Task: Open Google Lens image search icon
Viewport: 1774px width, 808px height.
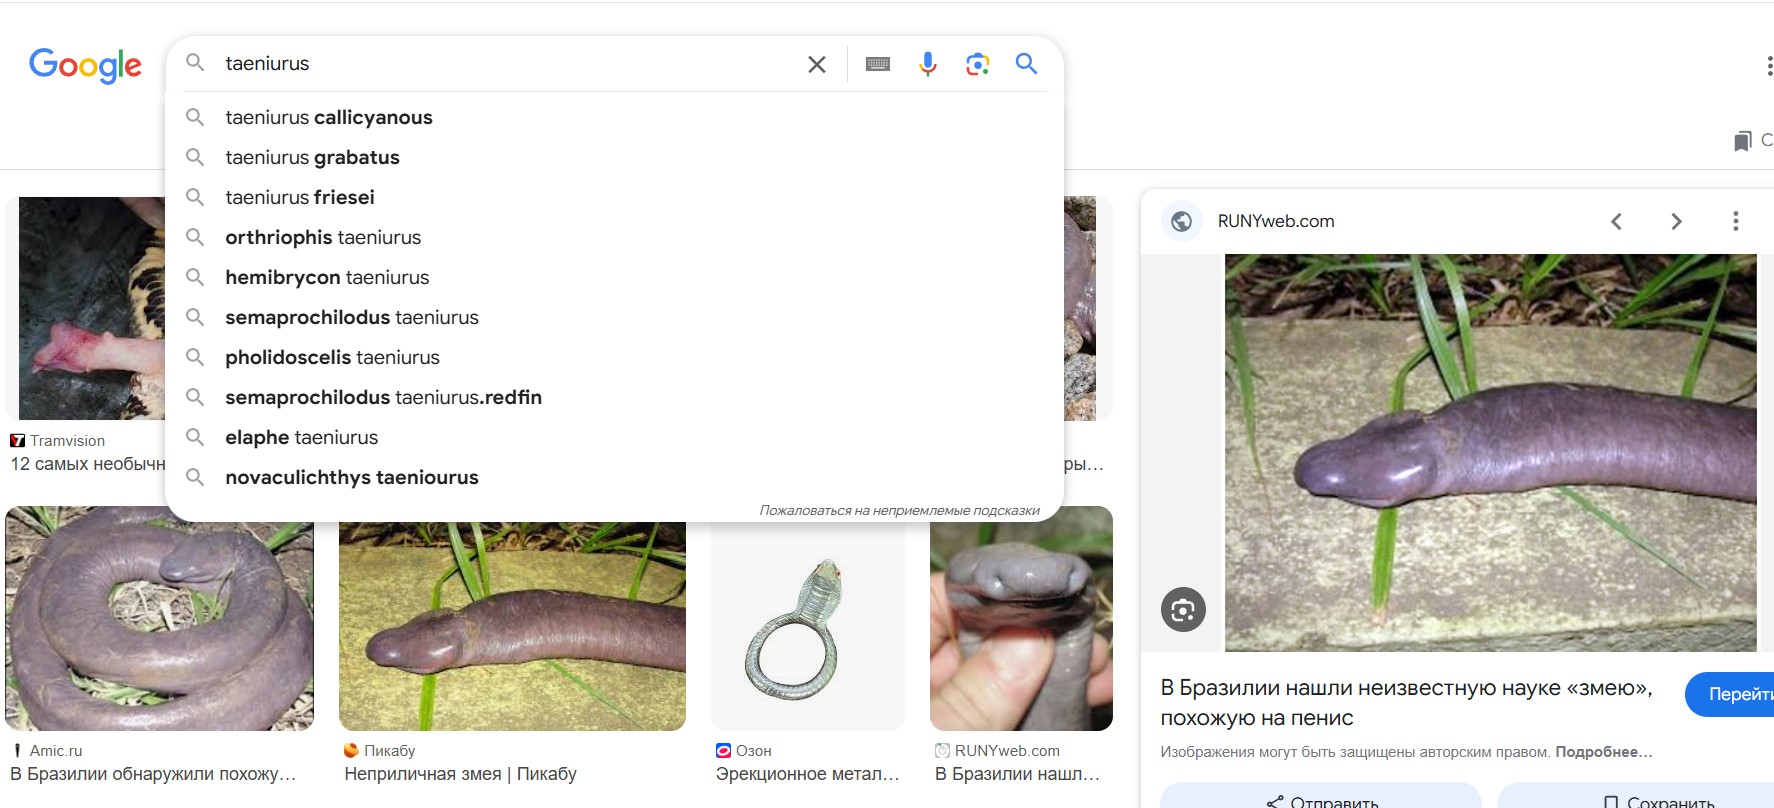Action: coord(977,64)
